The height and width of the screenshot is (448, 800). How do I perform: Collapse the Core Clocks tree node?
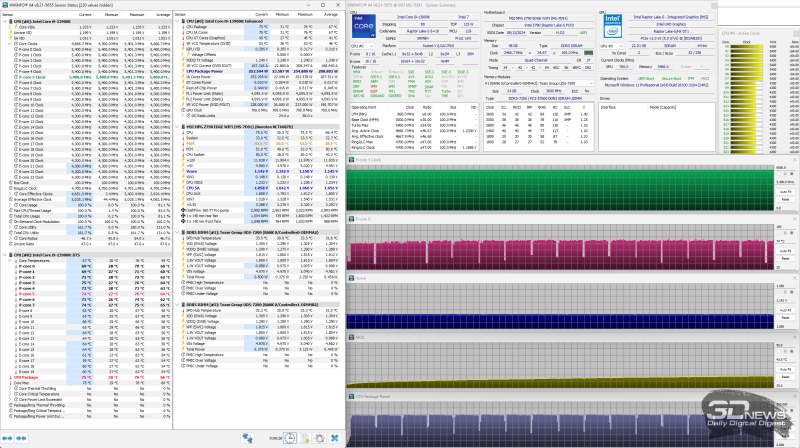click(10, 44)
